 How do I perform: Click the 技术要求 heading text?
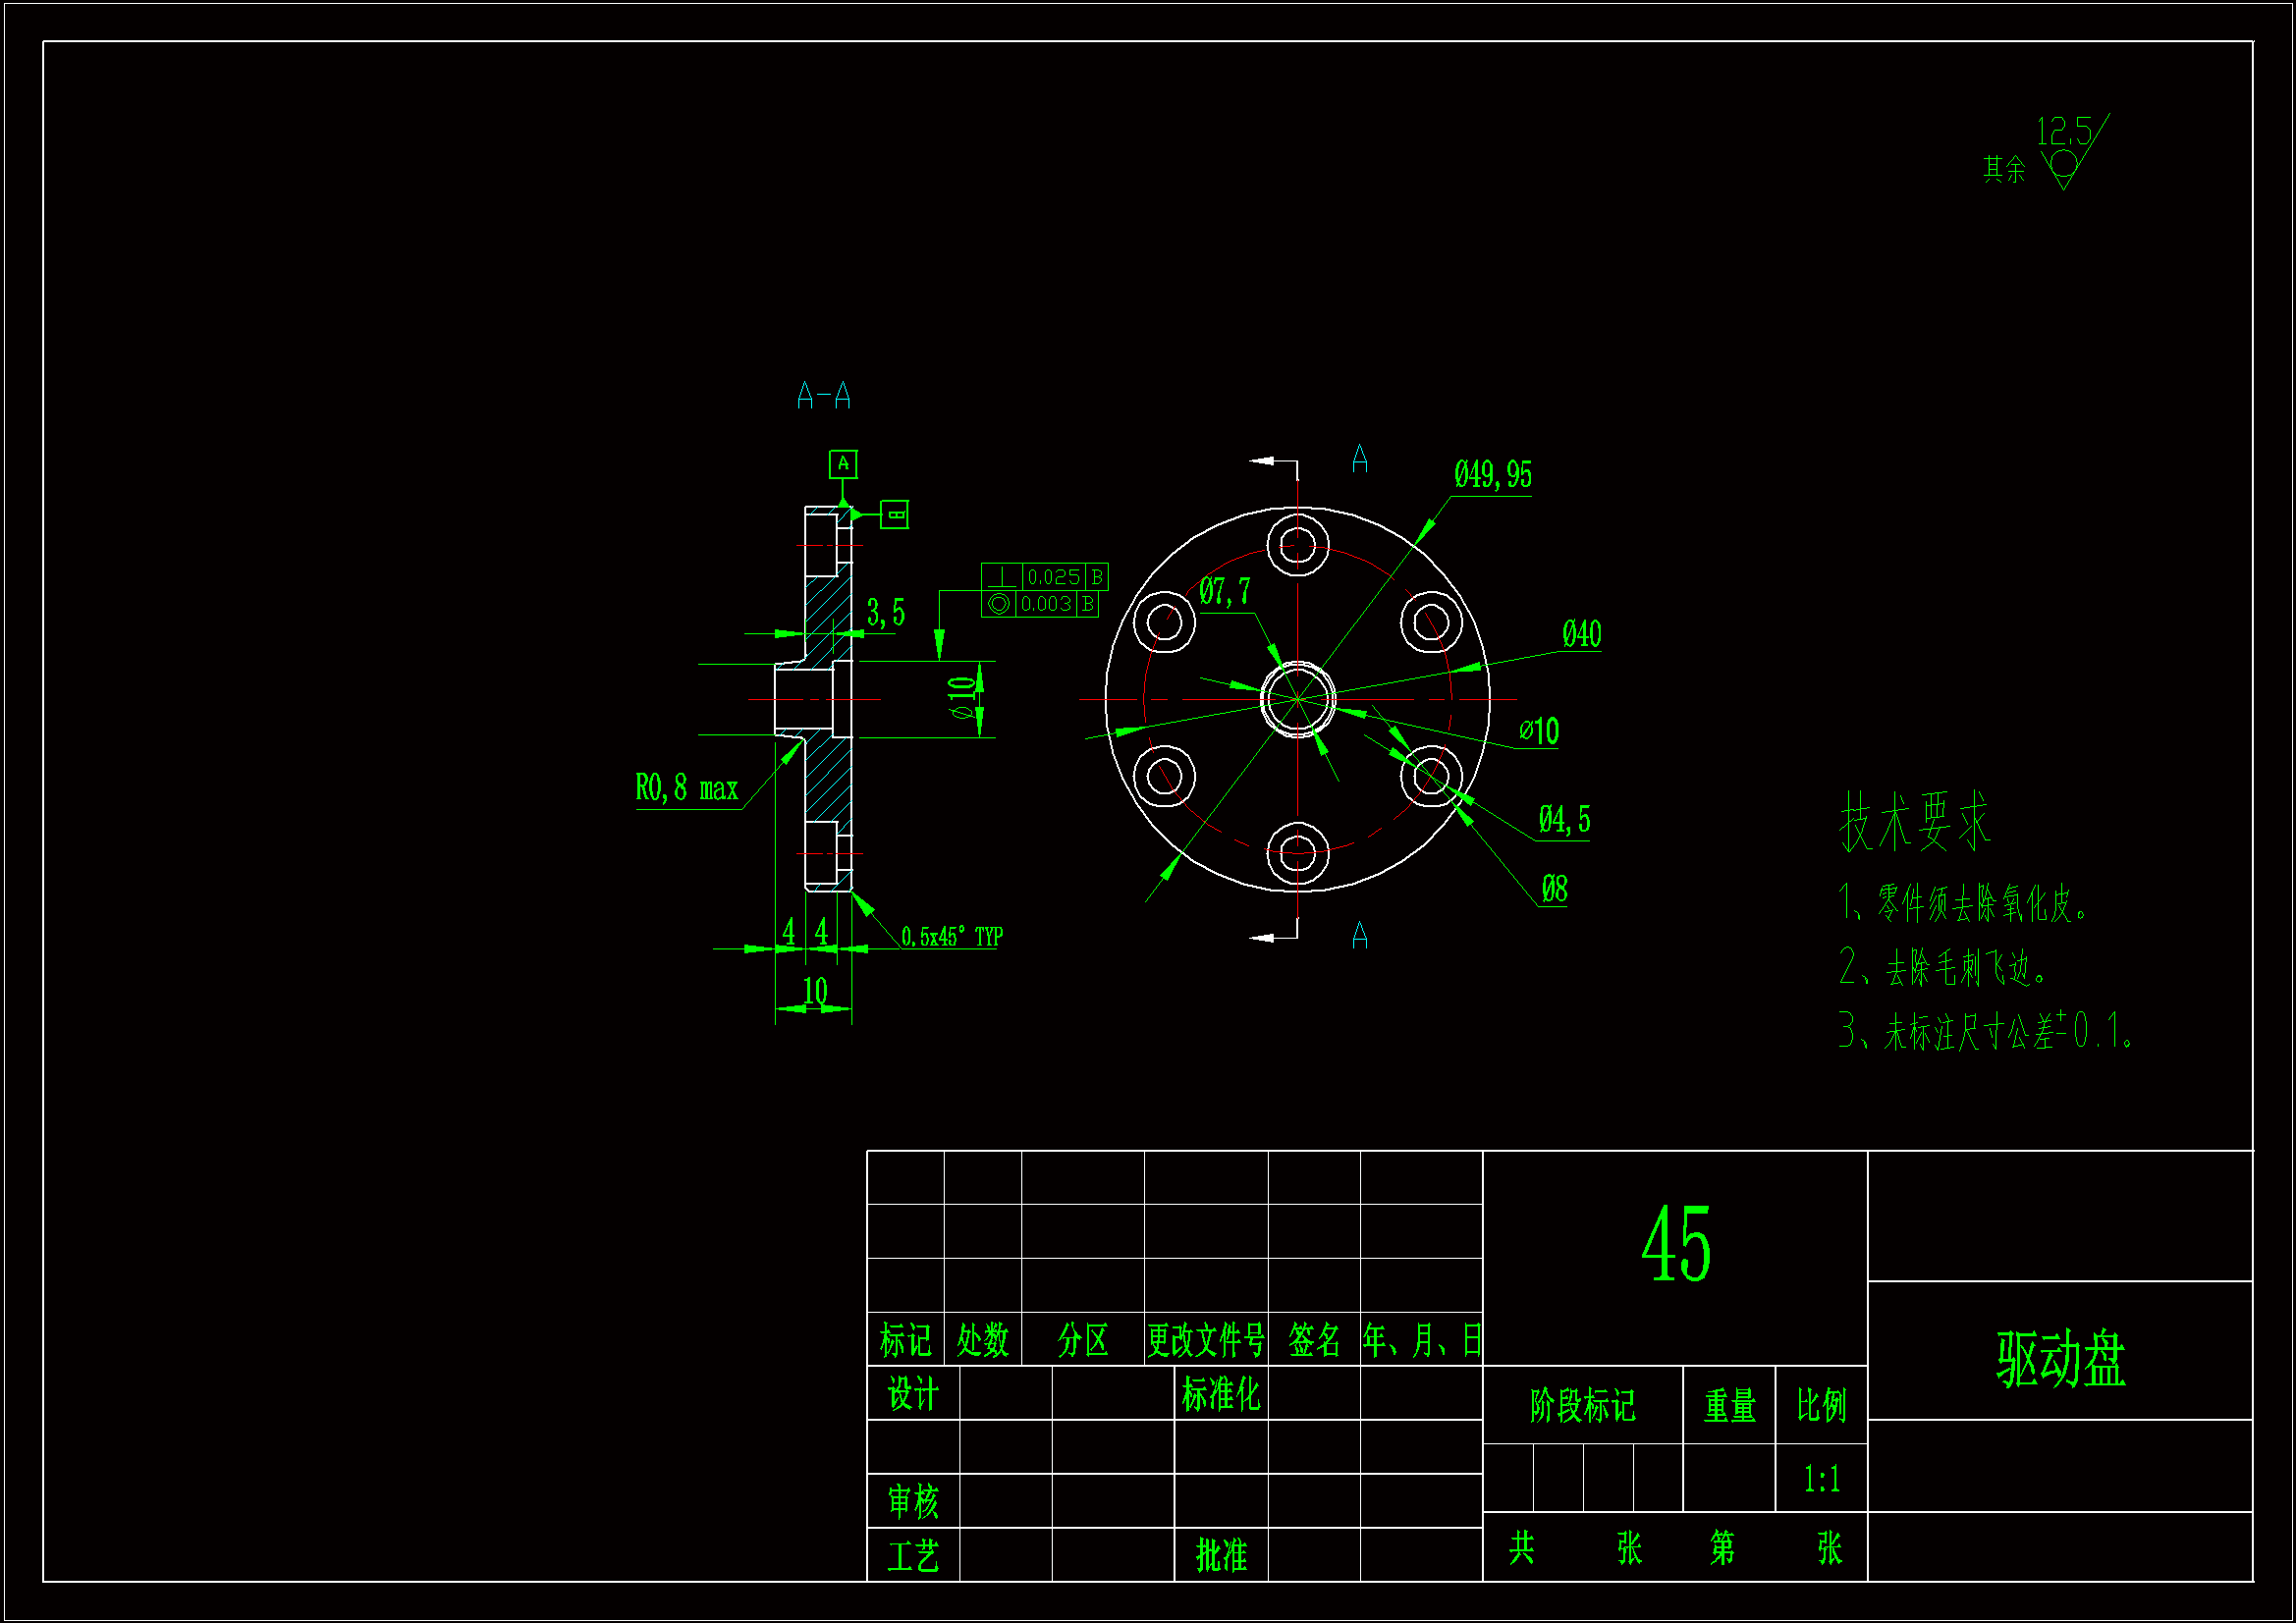click(1915, 822)
